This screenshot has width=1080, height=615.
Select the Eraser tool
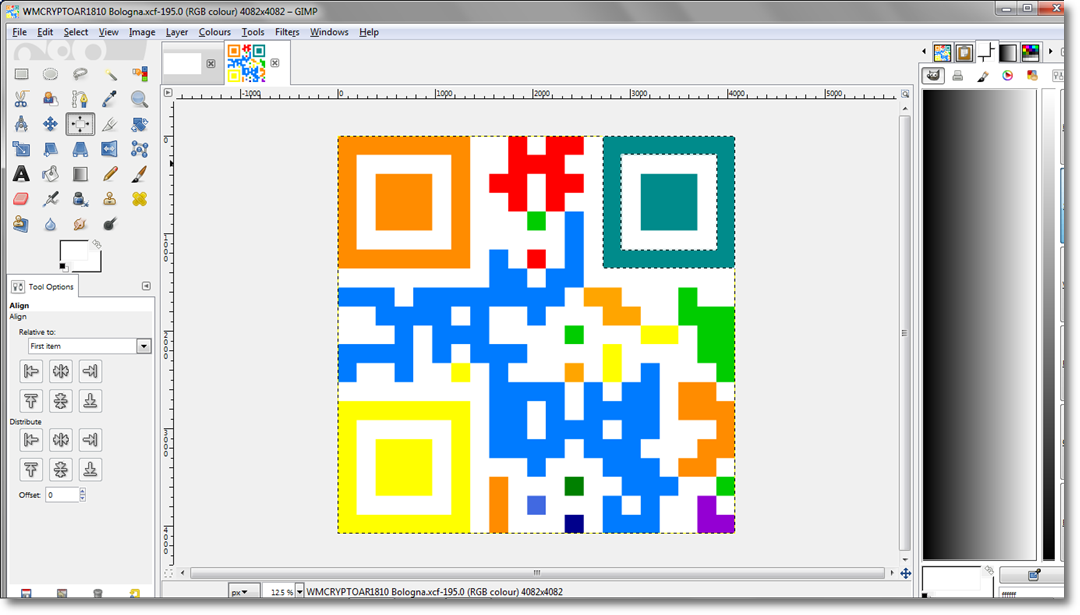pos(21,199)
